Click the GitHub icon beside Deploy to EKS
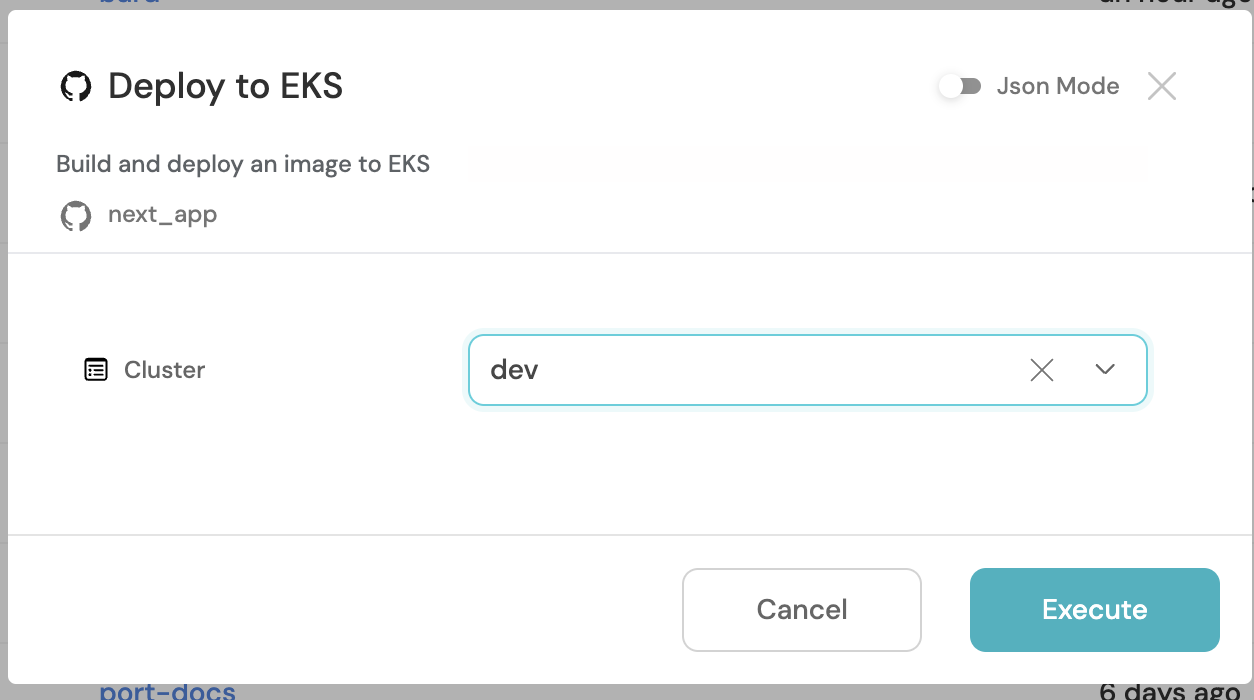 tap(76, 86)
